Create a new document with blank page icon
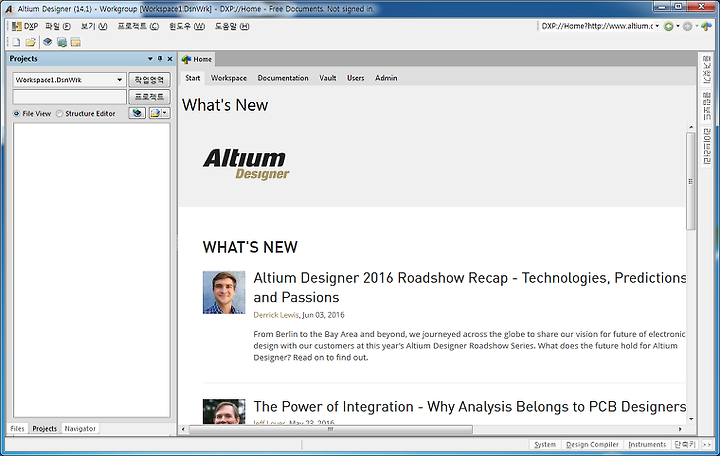 (16, 42)
